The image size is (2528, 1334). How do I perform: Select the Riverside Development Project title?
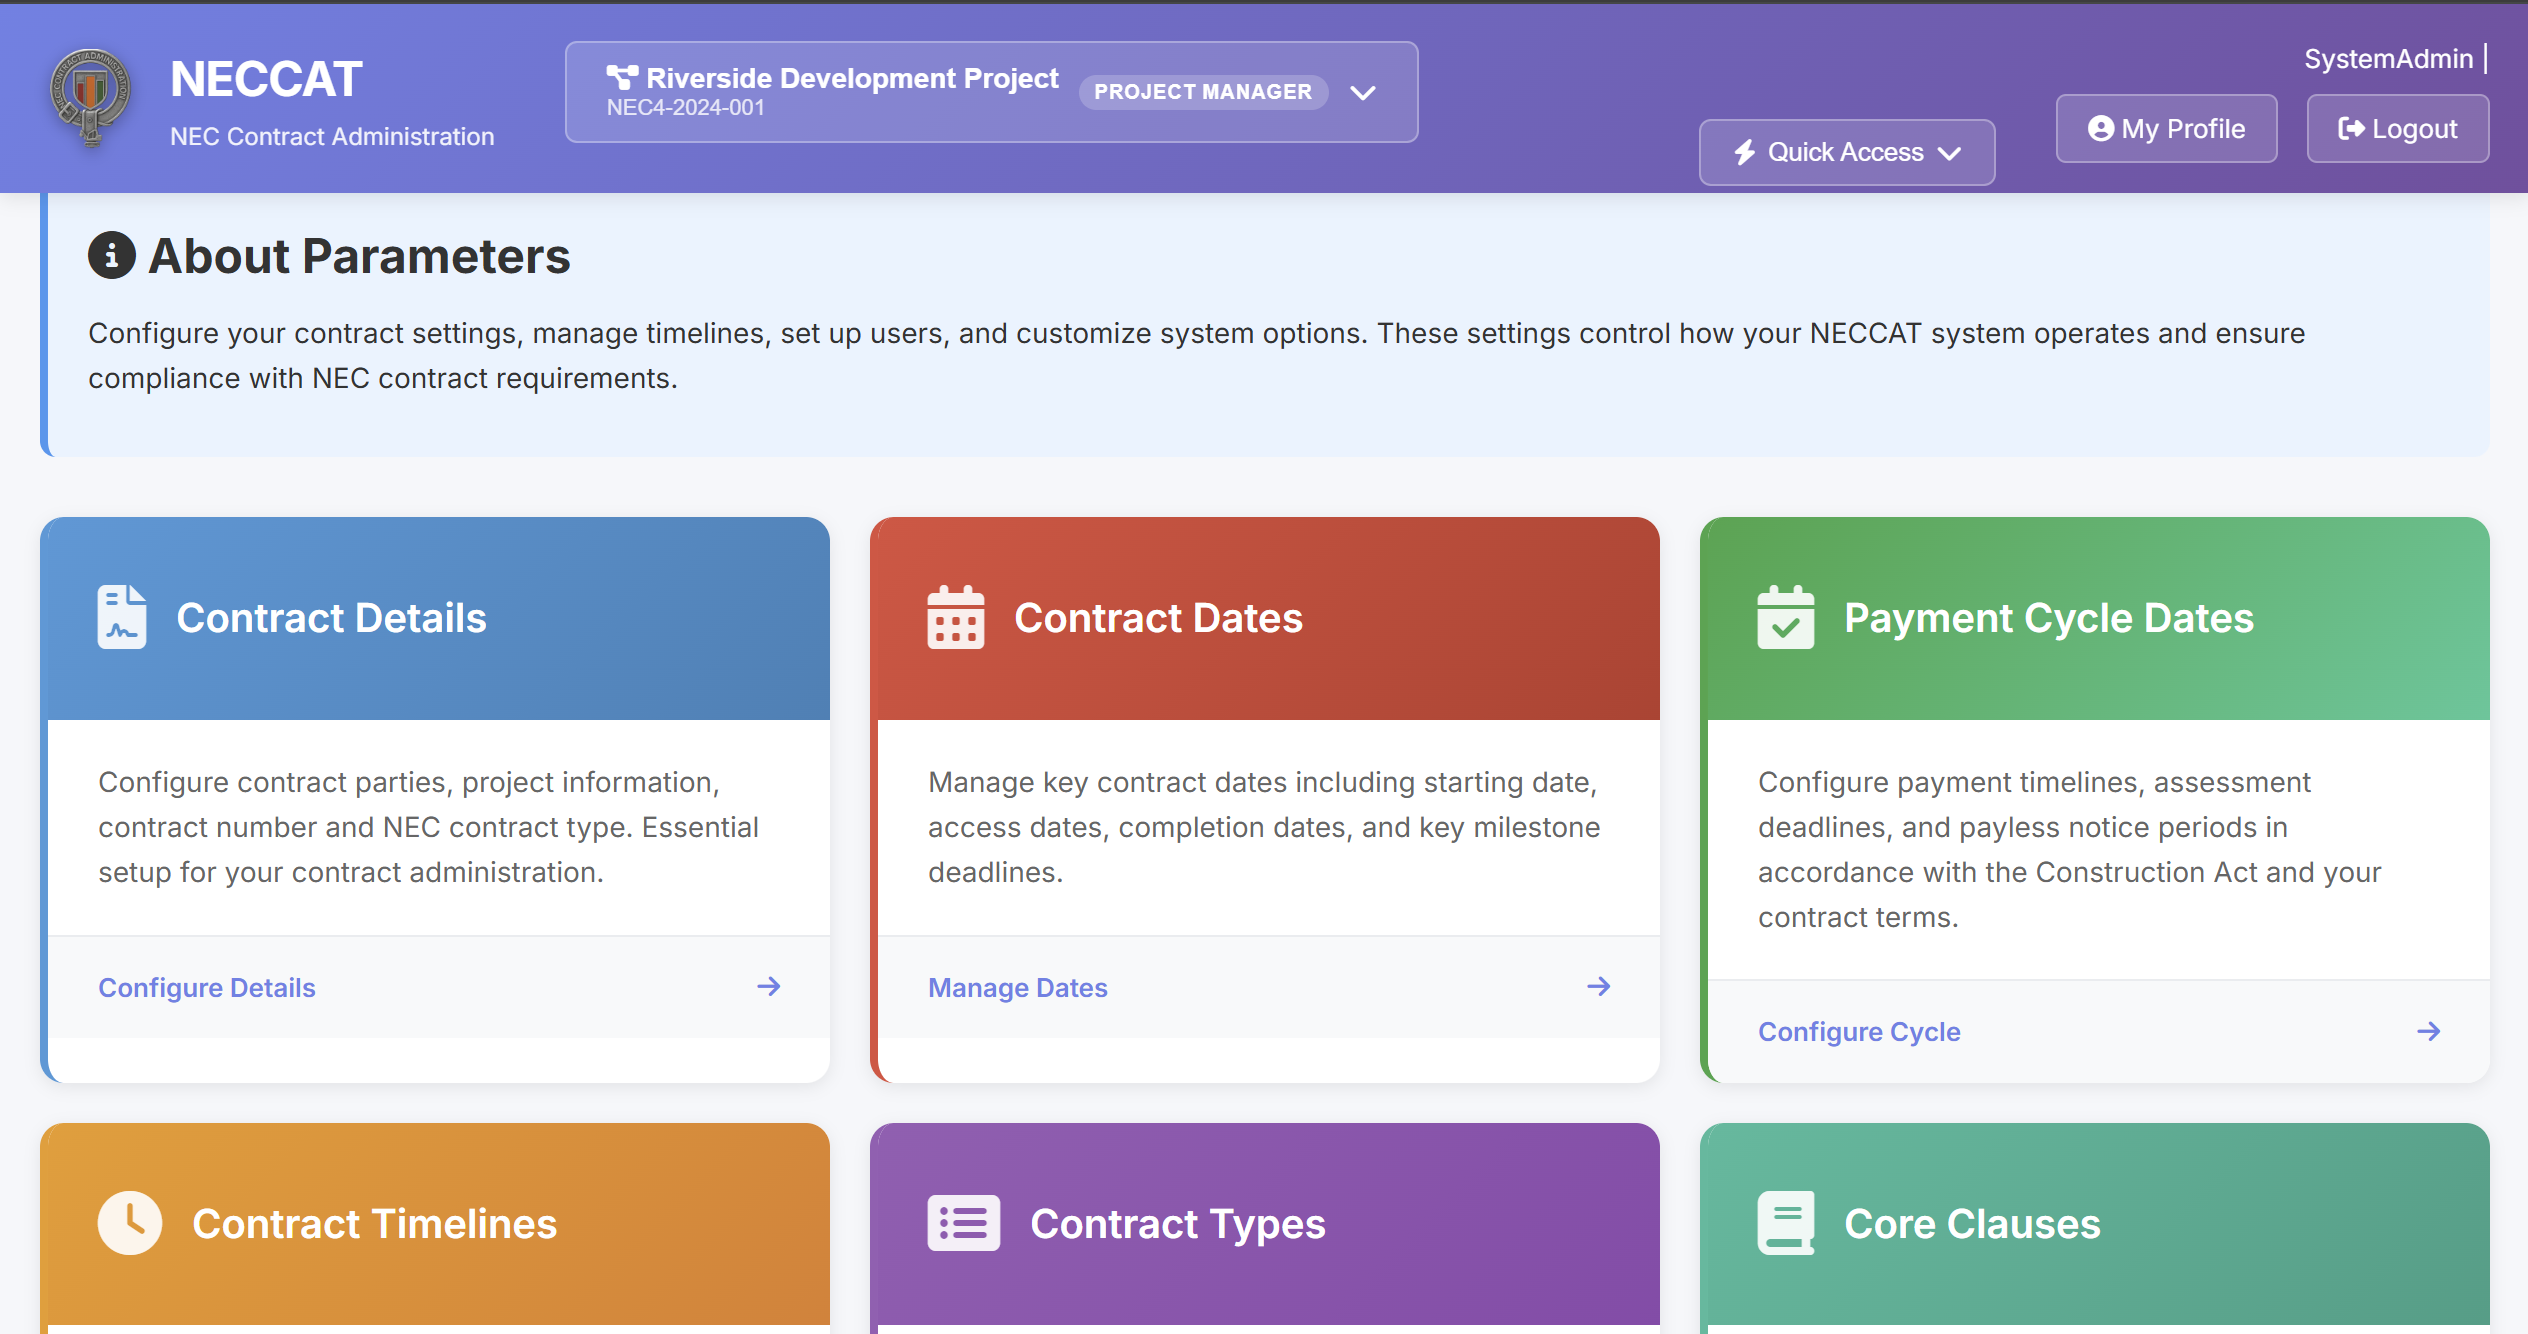pos(852,77)
